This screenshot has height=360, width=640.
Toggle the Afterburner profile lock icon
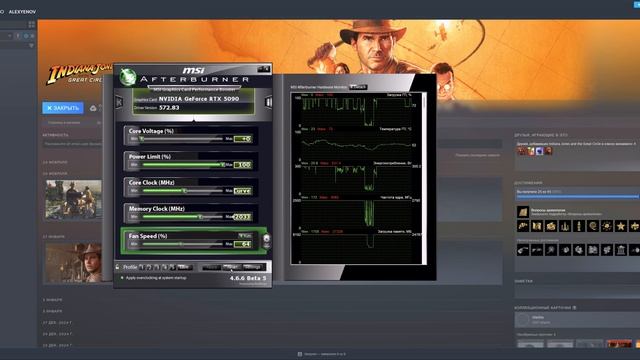[x=118, y=267]
